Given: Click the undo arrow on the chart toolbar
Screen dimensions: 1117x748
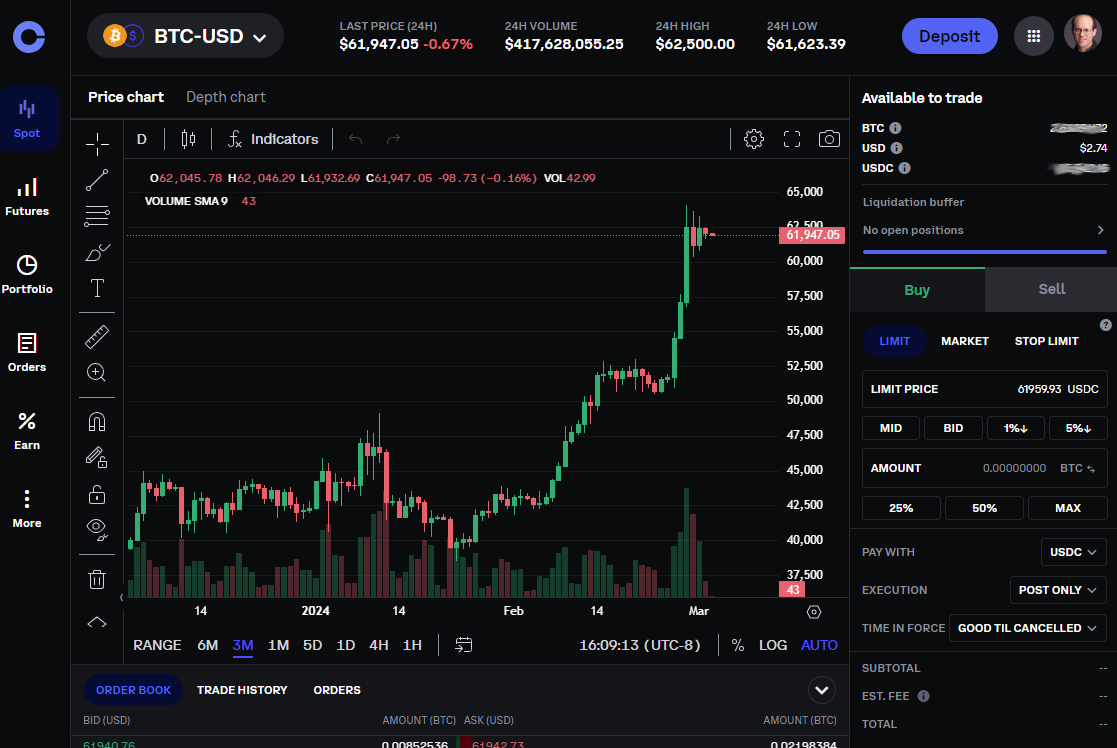Looking at the screenshot, I should coord(355,139).
